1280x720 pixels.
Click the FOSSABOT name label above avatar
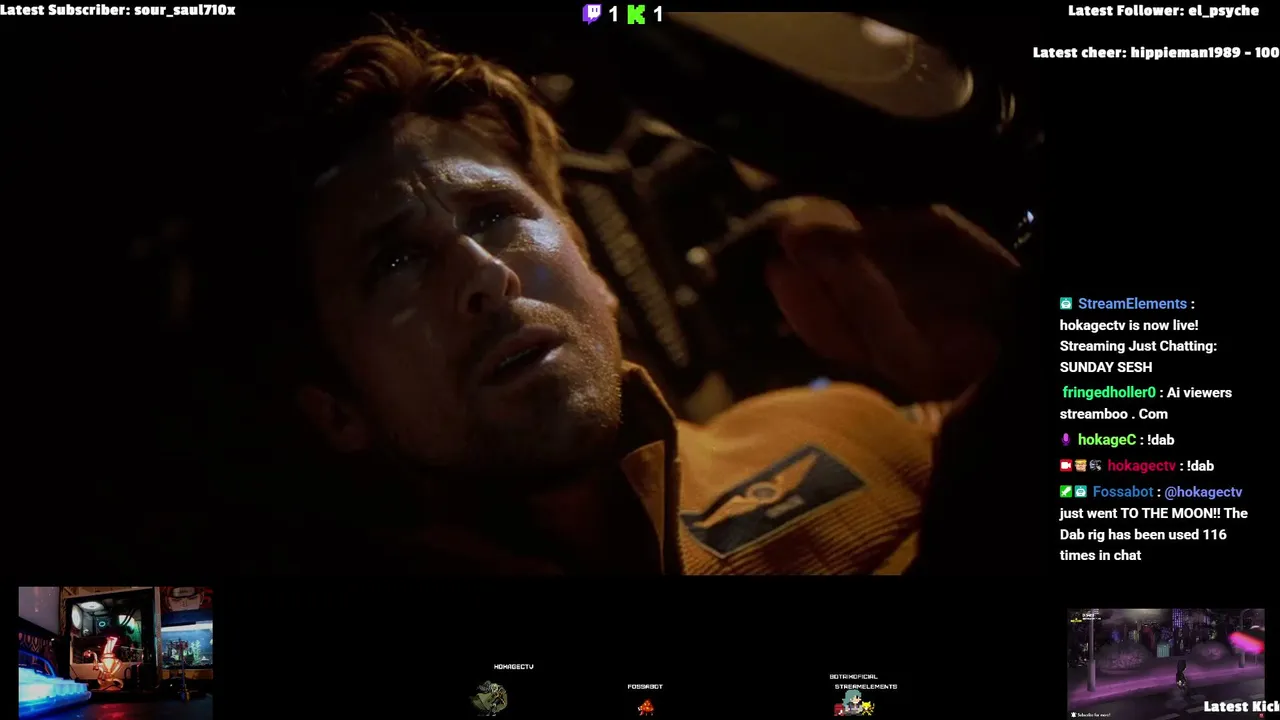(645, 687)
